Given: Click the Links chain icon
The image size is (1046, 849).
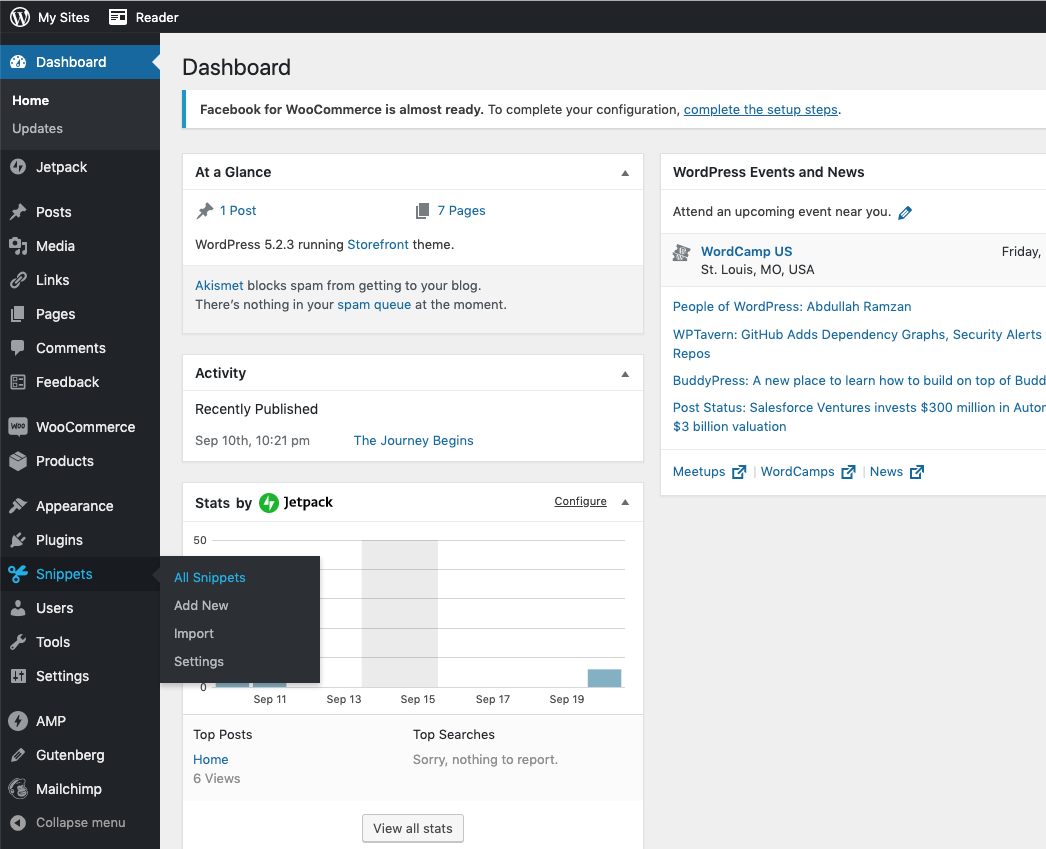Looking at the screenshot, I should (18, 280).
